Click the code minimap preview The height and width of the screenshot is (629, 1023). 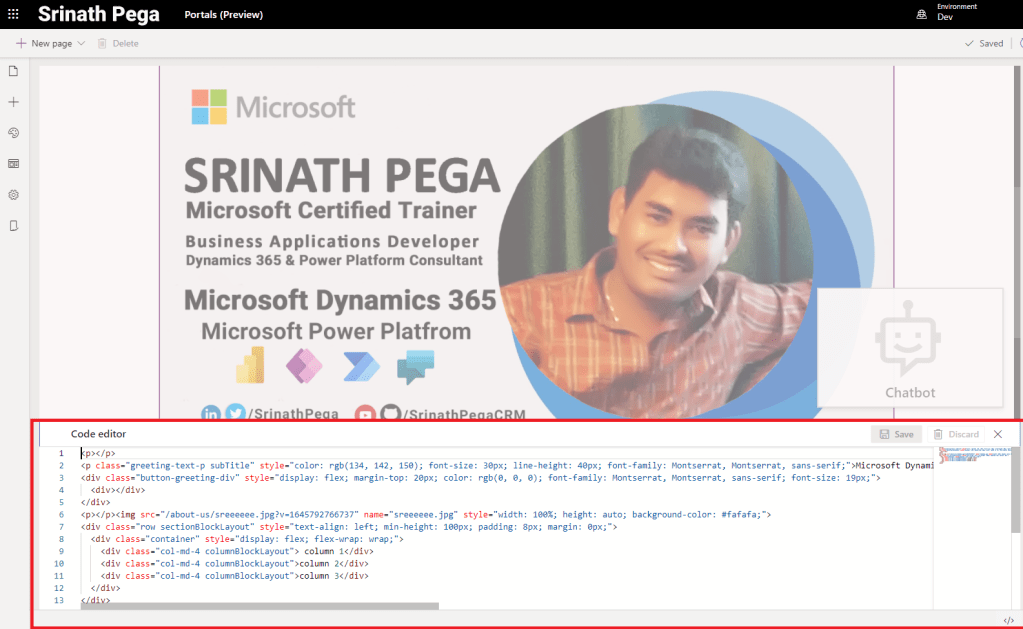click(x=970, y=456)
